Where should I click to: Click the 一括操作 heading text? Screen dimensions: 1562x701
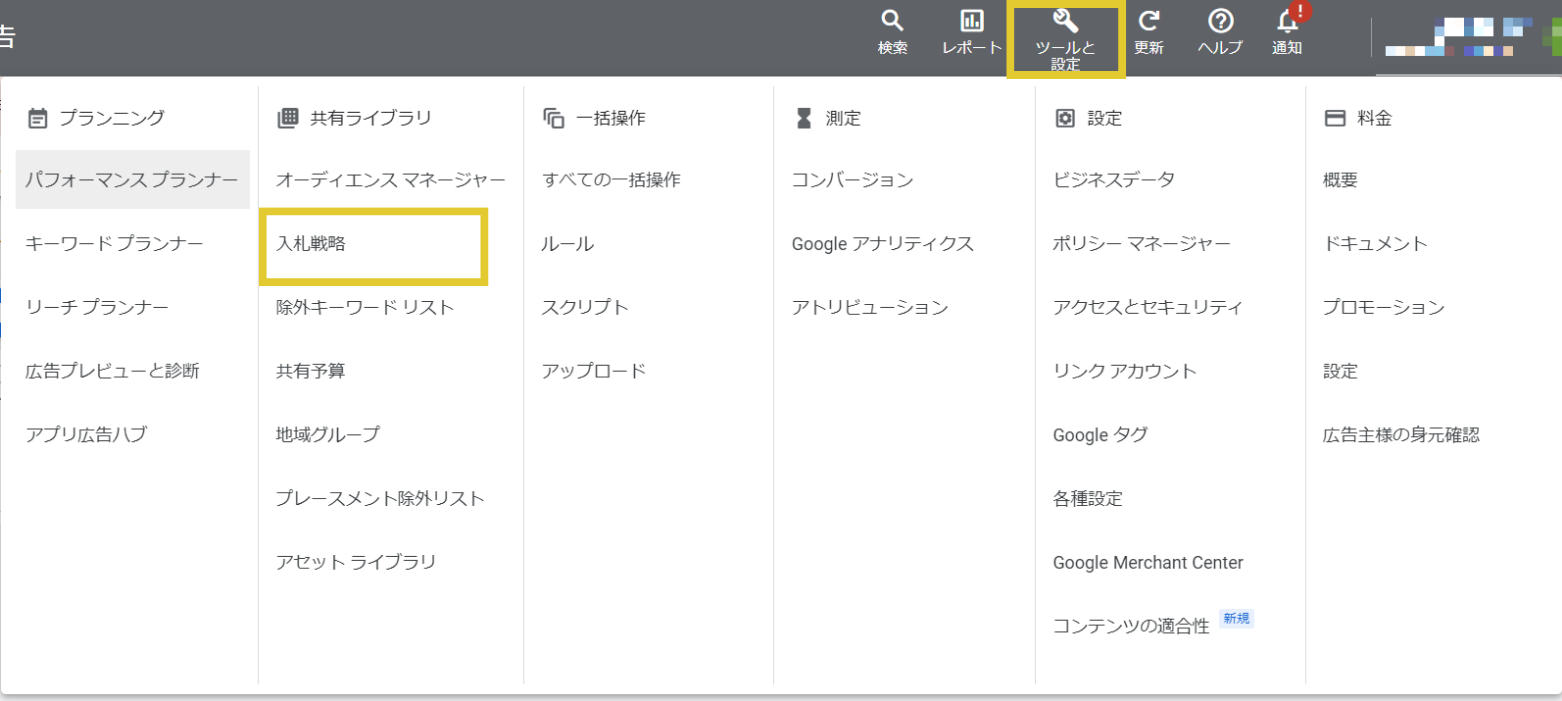(610, 118)
